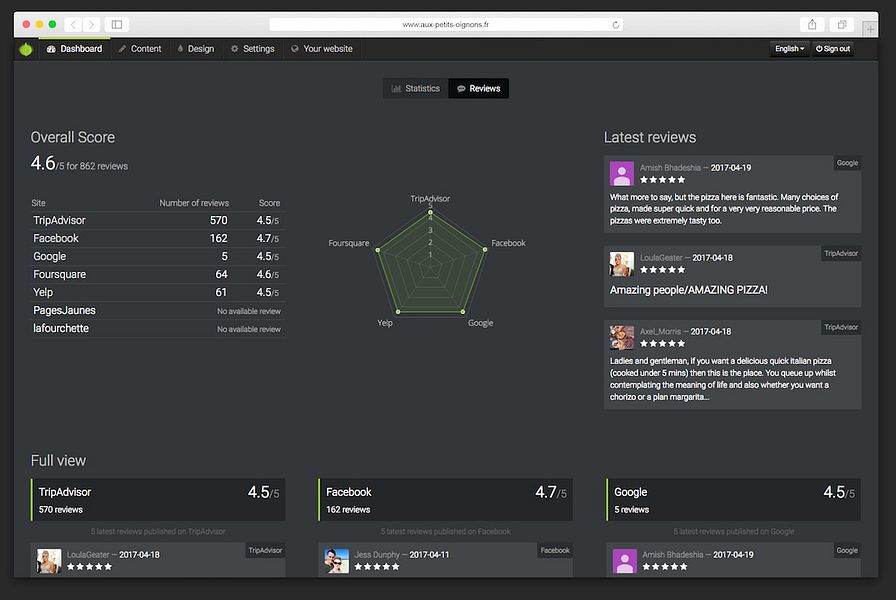Screen dimensions: 896x600
Task: Go back with the browser back arrow
Action: (73, 24)
